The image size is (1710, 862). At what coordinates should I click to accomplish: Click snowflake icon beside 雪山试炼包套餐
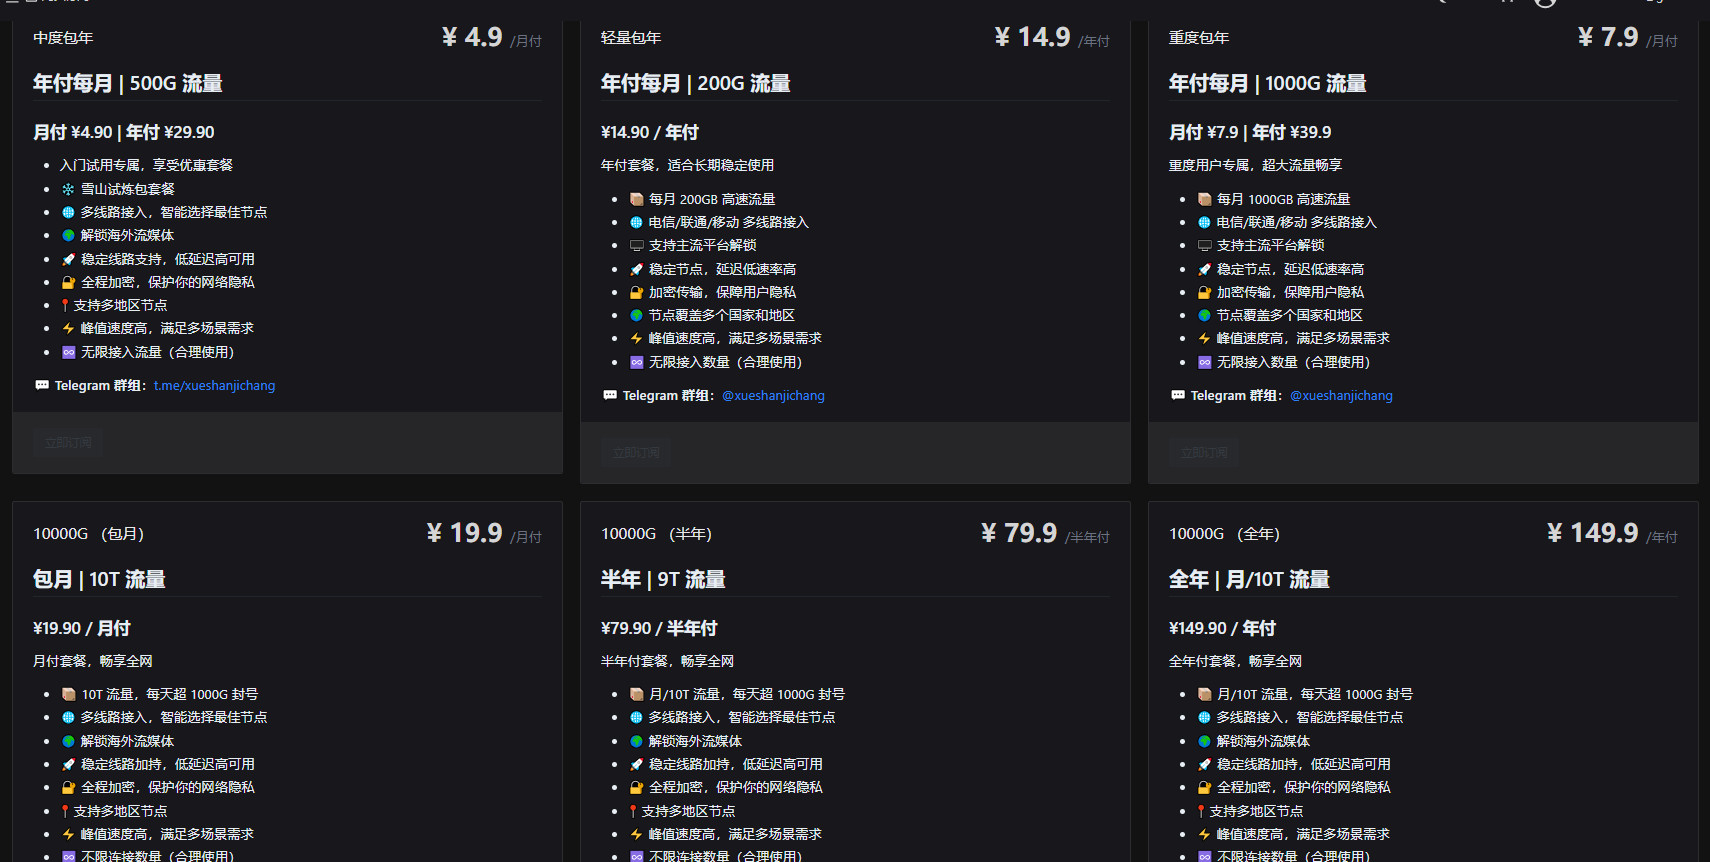68,189
